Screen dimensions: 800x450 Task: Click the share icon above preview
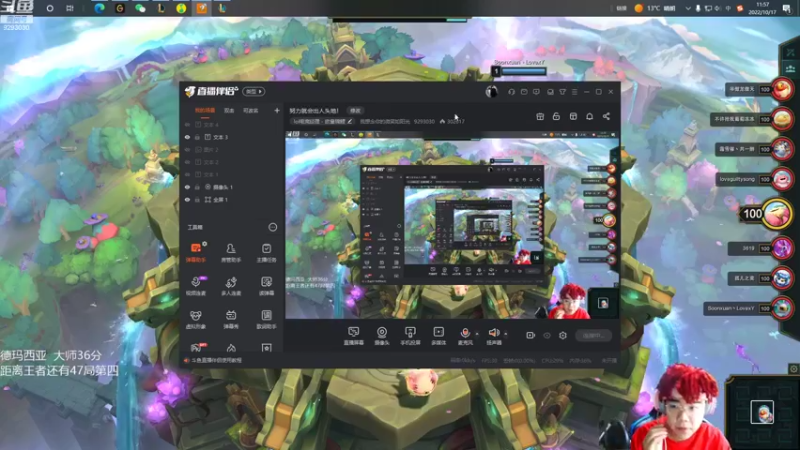pyautogui.click(x=606, y=116)
